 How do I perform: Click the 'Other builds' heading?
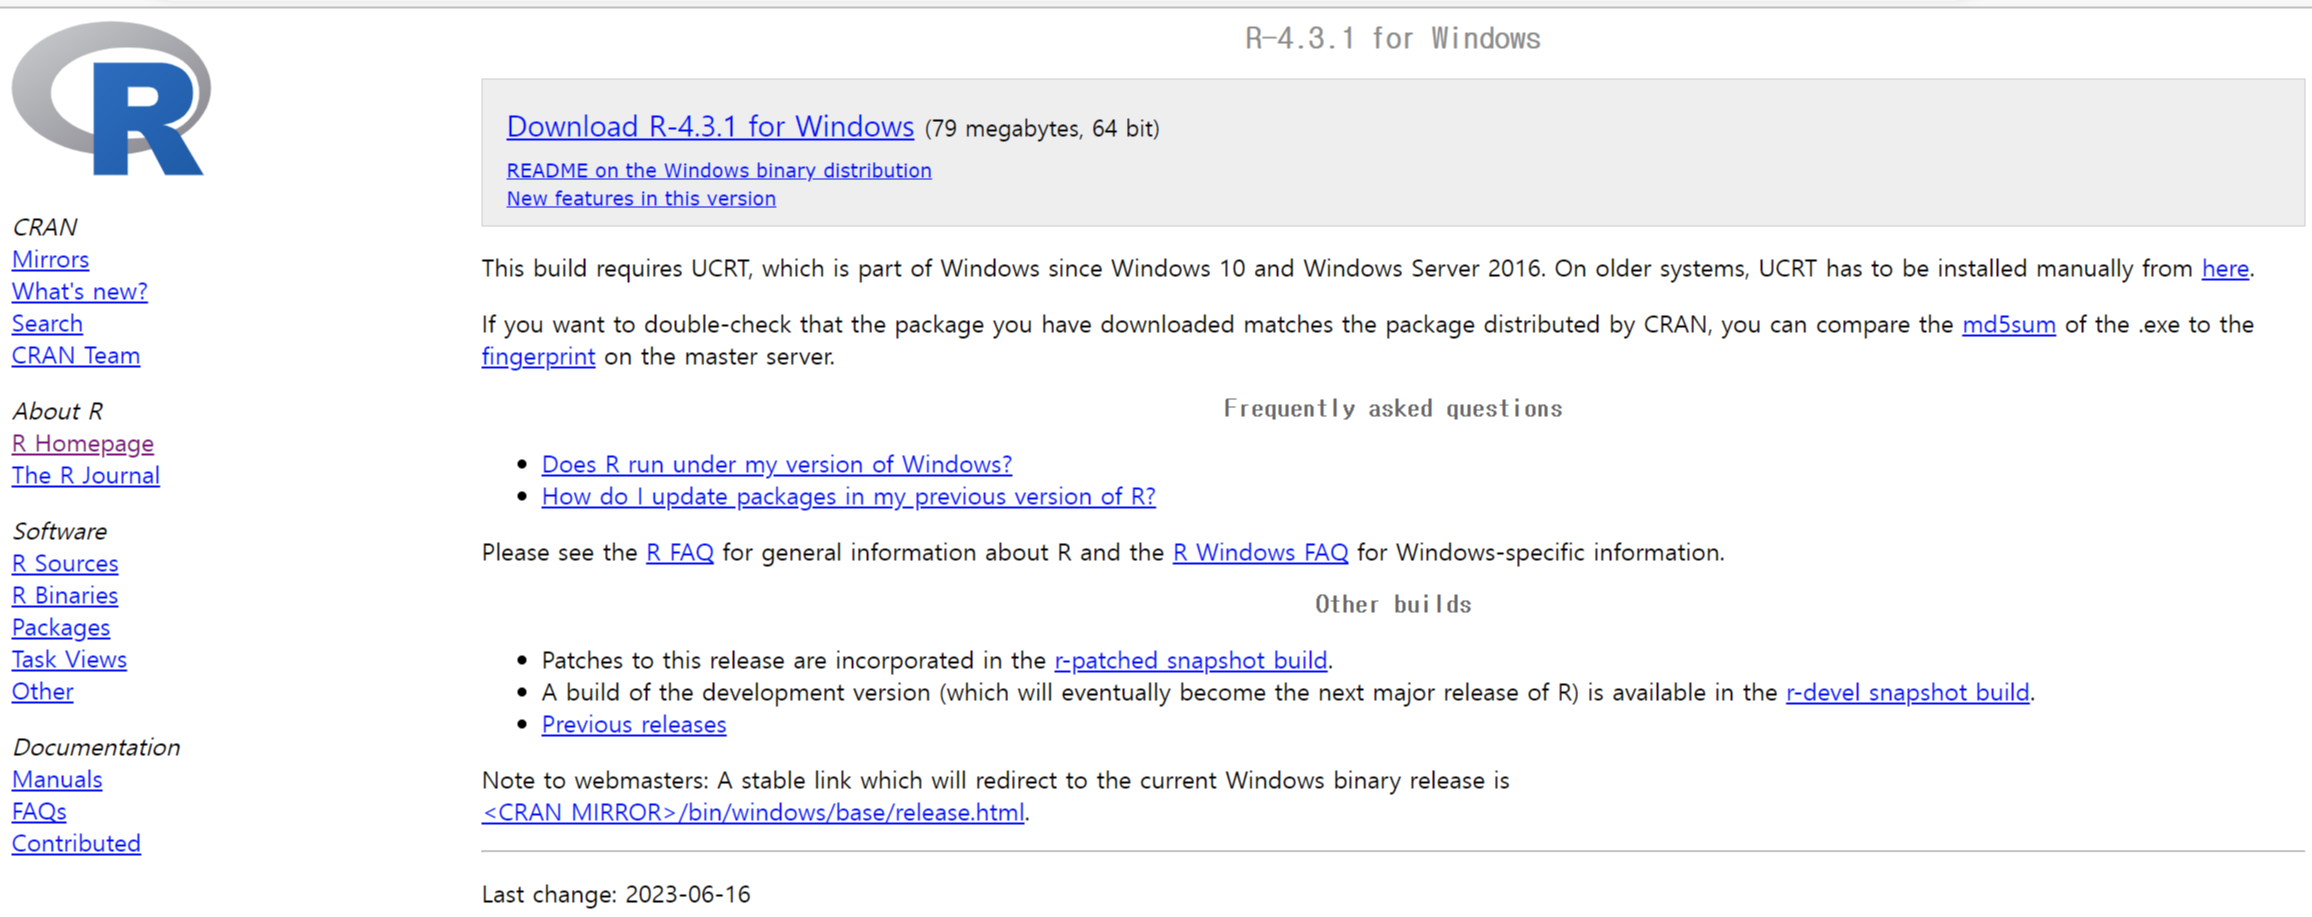pos(1393,604)
